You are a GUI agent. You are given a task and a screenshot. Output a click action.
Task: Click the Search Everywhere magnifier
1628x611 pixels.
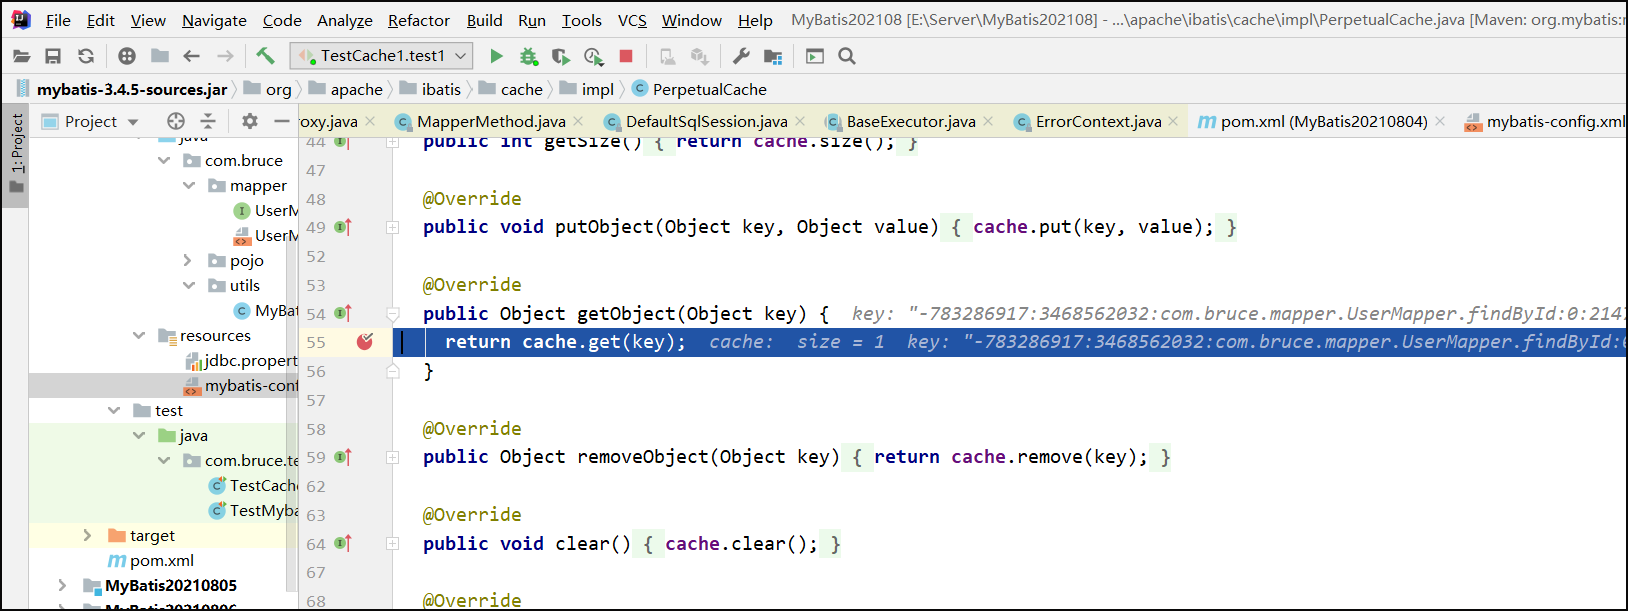point(847,56)
